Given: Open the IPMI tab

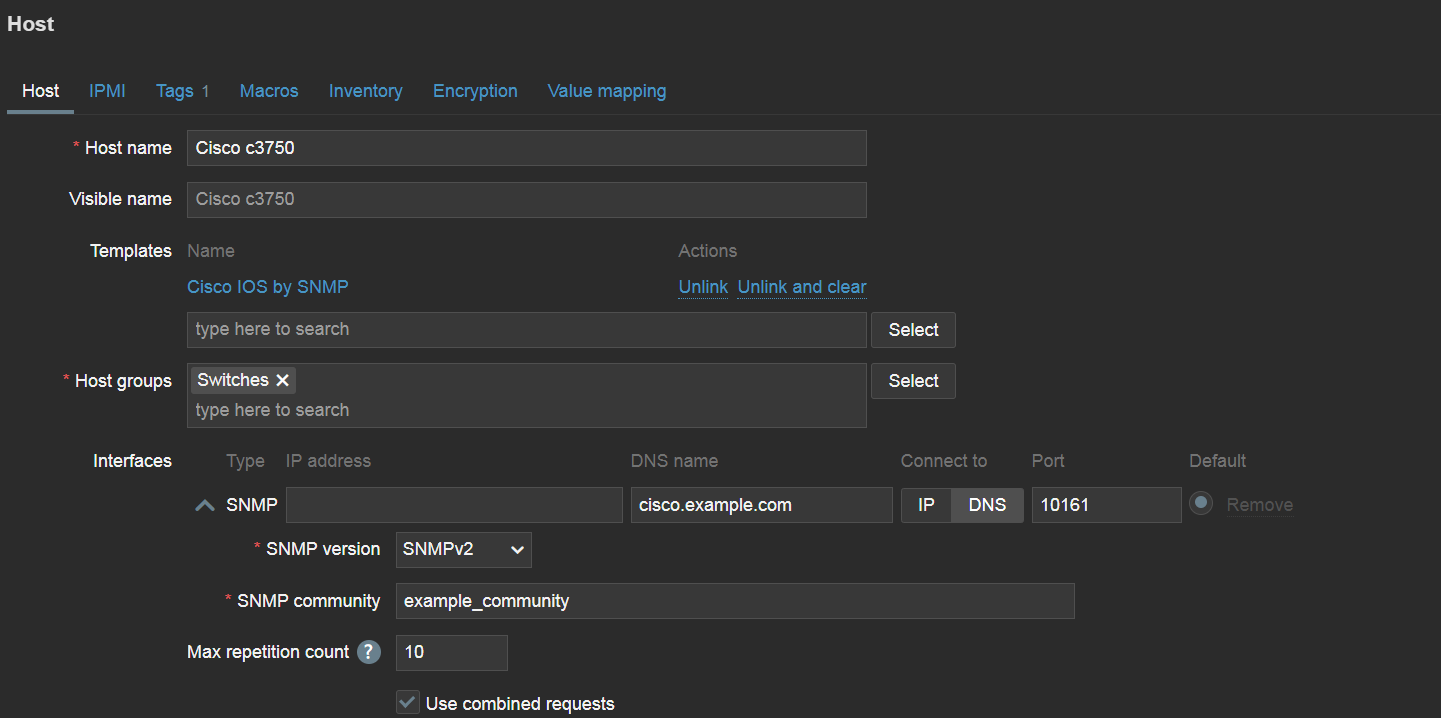Looking at the screenshot, I should [x=107, y=91].
